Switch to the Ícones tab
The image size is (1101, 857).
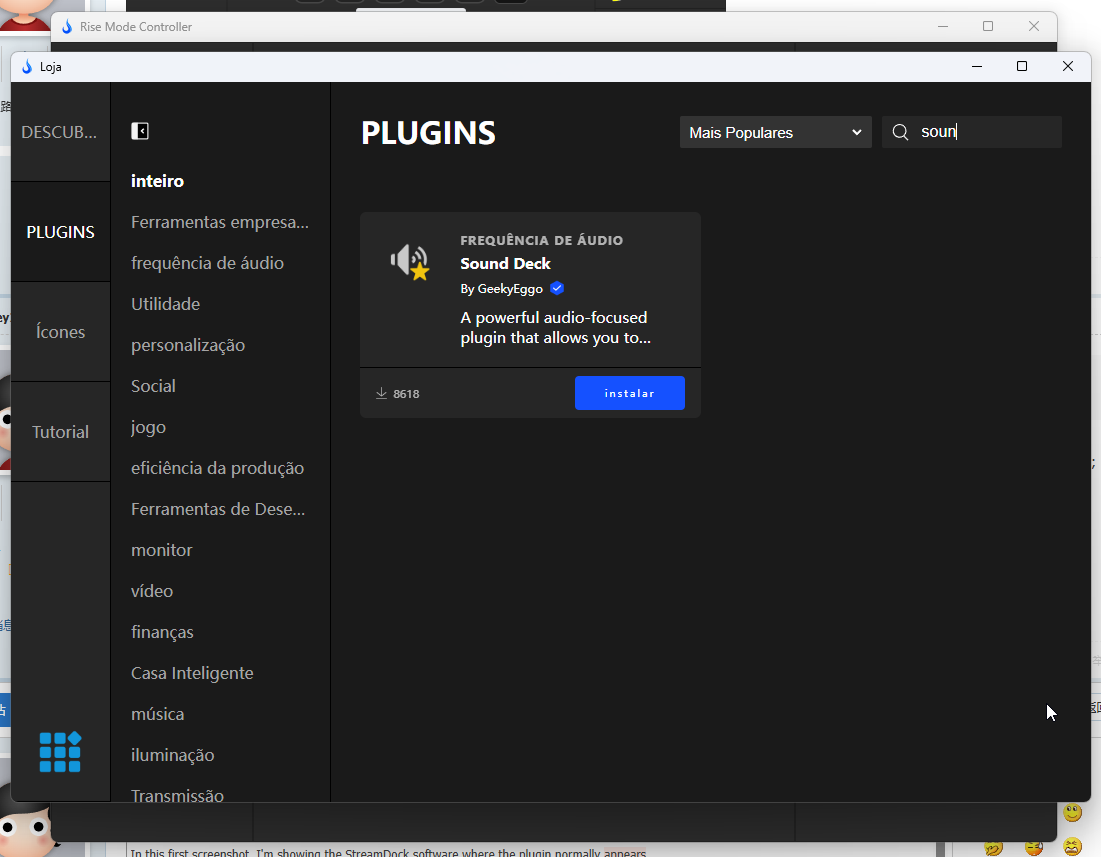click(x=60, y=332)
